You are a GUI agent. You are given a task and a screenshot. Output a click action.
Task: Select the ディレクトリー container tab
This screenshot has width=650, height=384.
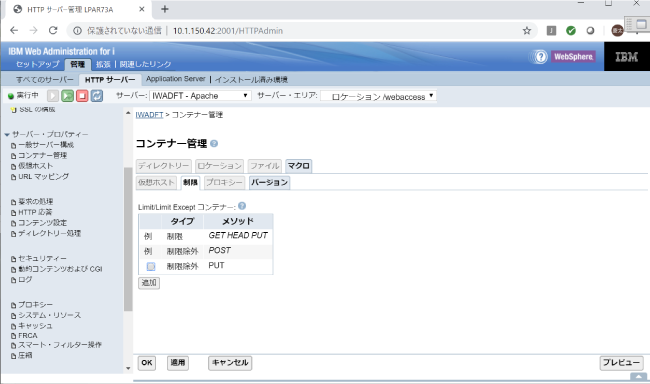pos(163,166)
